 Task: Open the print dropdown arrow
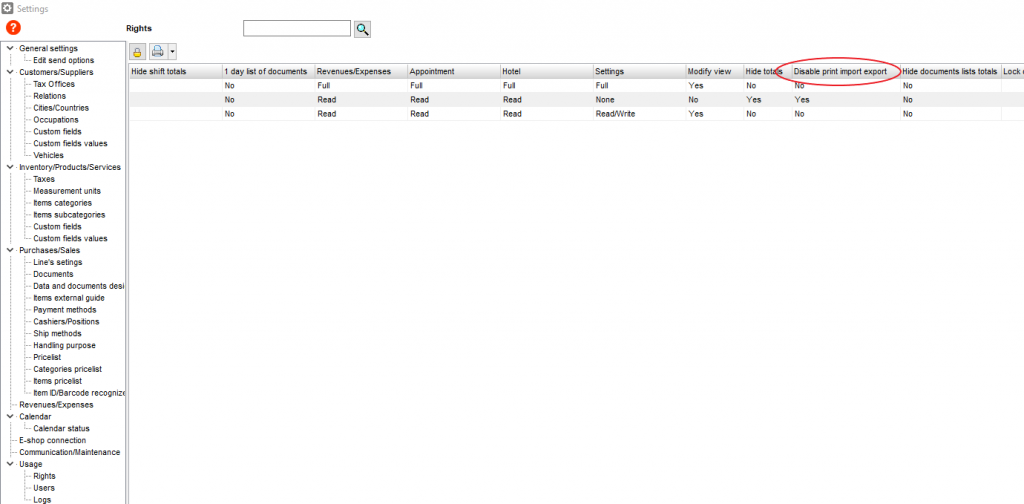(x=172, y=51)
